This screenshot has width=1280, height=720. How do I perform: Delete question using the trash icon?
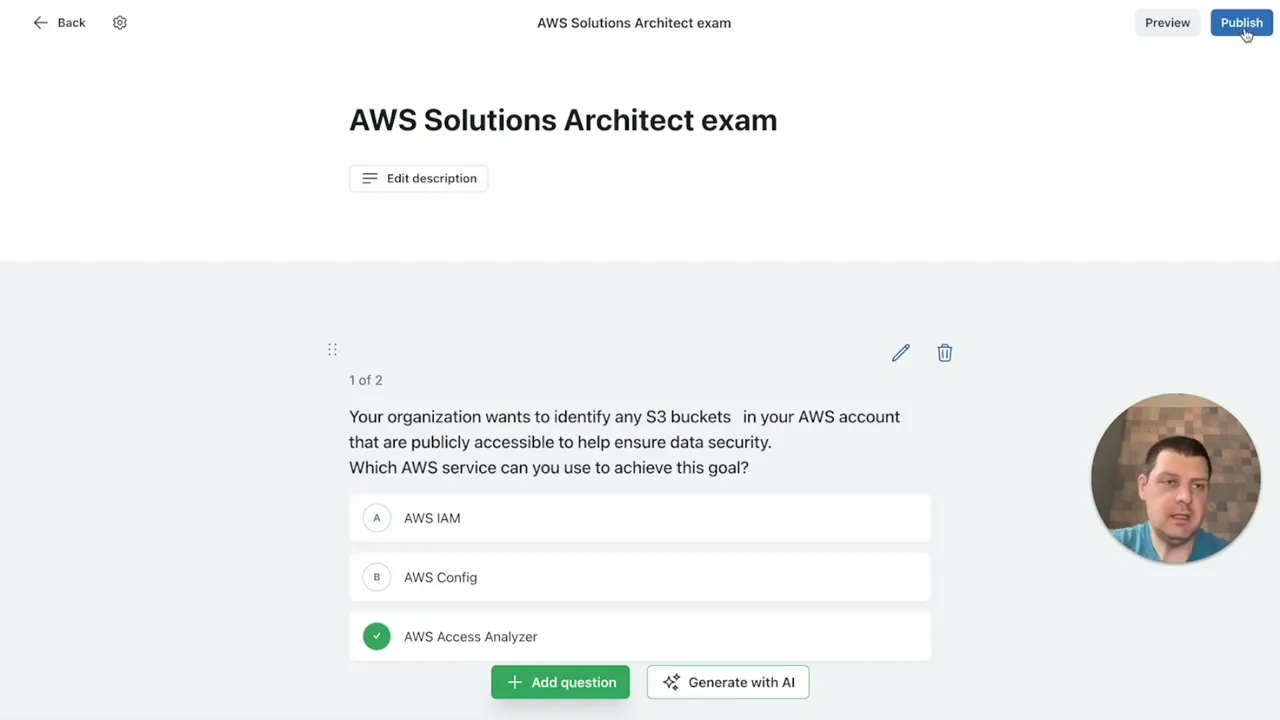pyautogui.click(x=945, y=353)
